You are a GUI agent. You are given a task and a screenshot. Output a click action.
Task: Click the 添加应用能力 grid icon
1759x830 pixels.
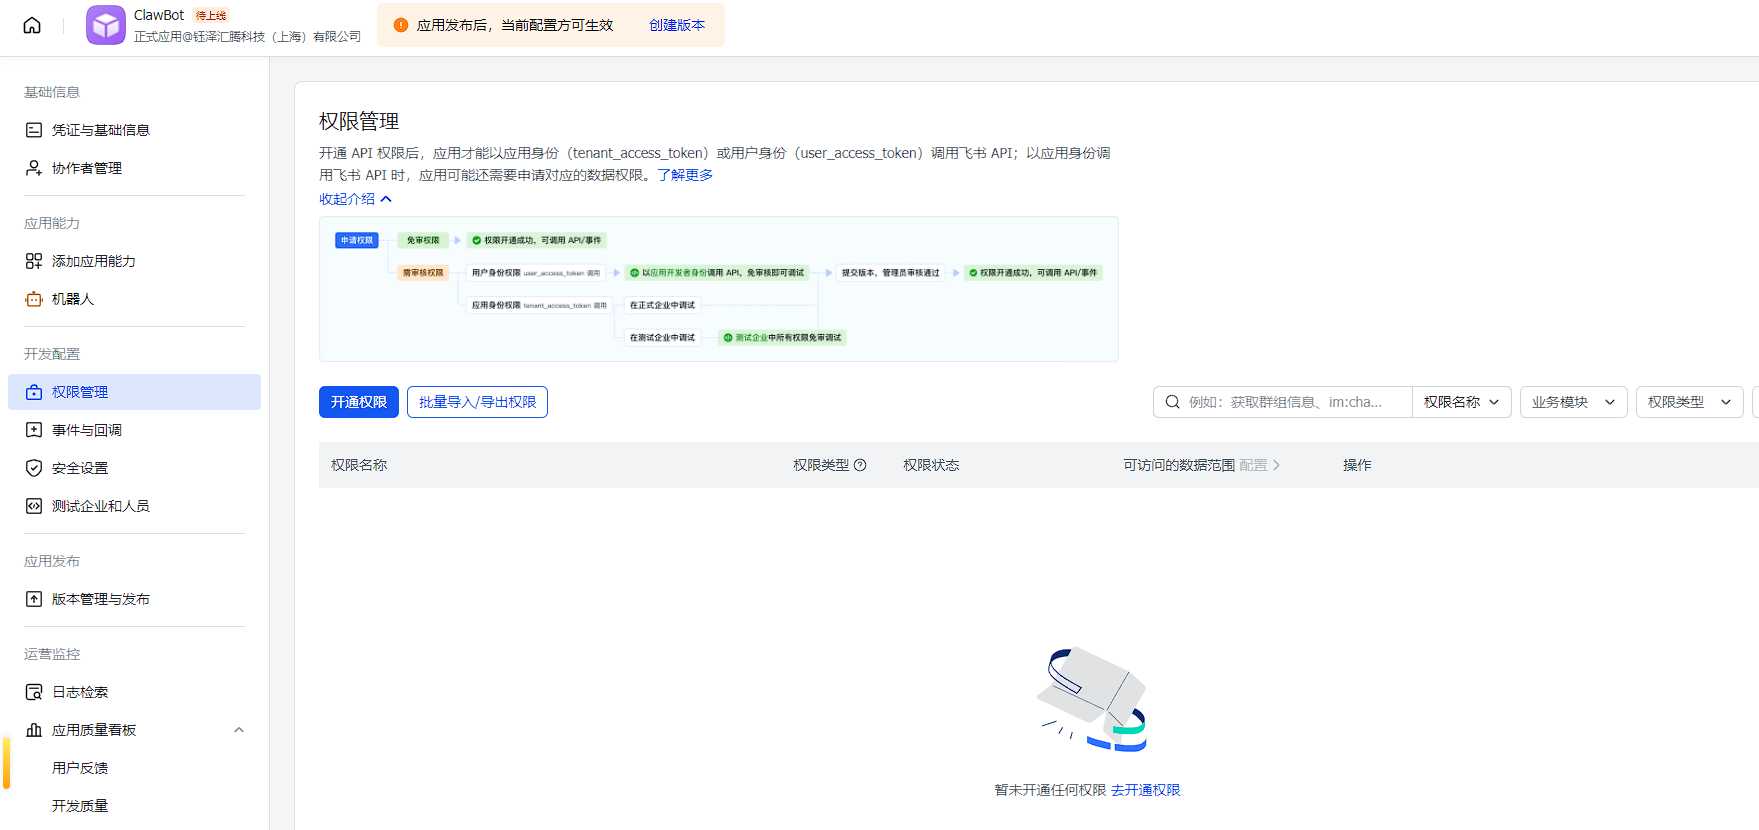(x=34, y=261)
